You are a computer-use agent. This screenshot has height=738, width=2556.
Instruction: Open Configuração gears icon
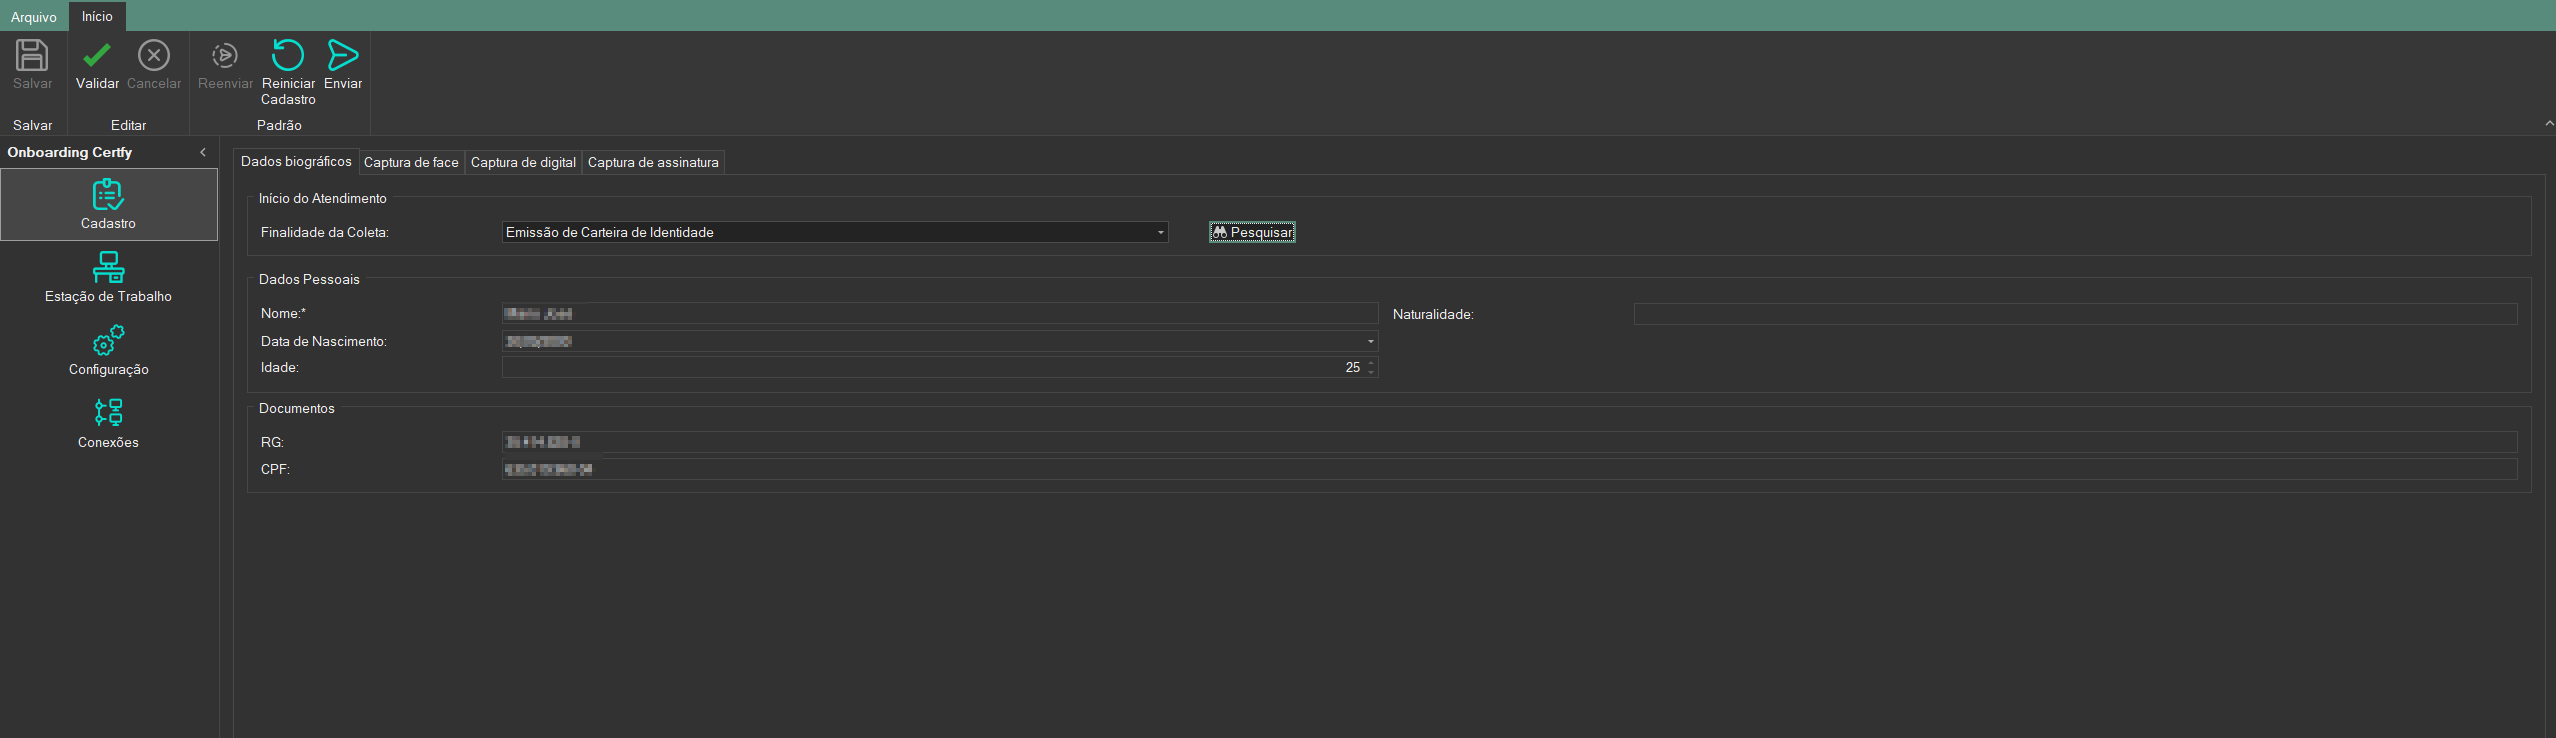[x=108, y=350]
